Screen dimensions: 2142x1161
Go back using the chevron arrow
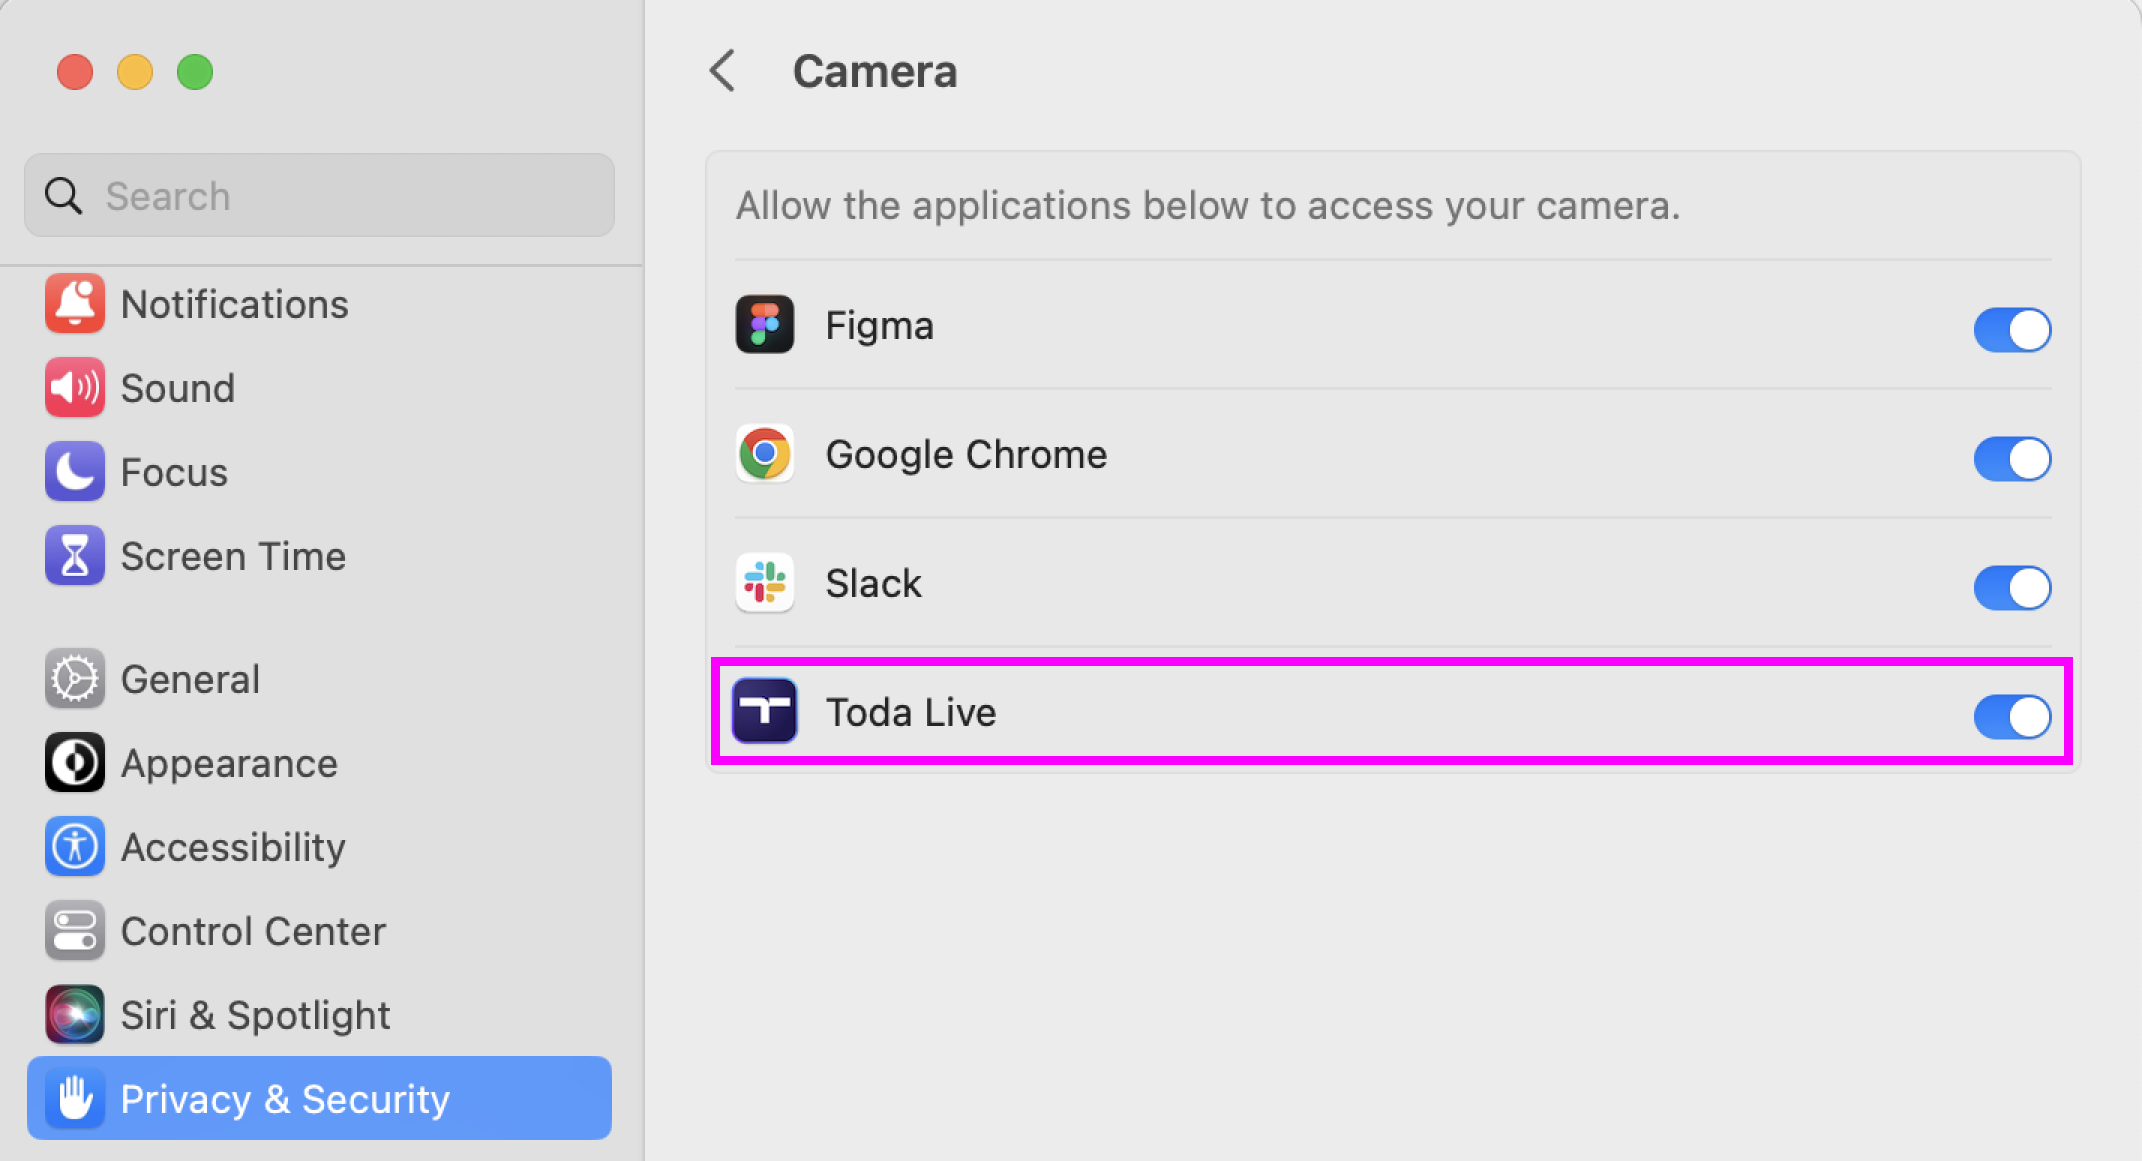click(x=722, y=72)
